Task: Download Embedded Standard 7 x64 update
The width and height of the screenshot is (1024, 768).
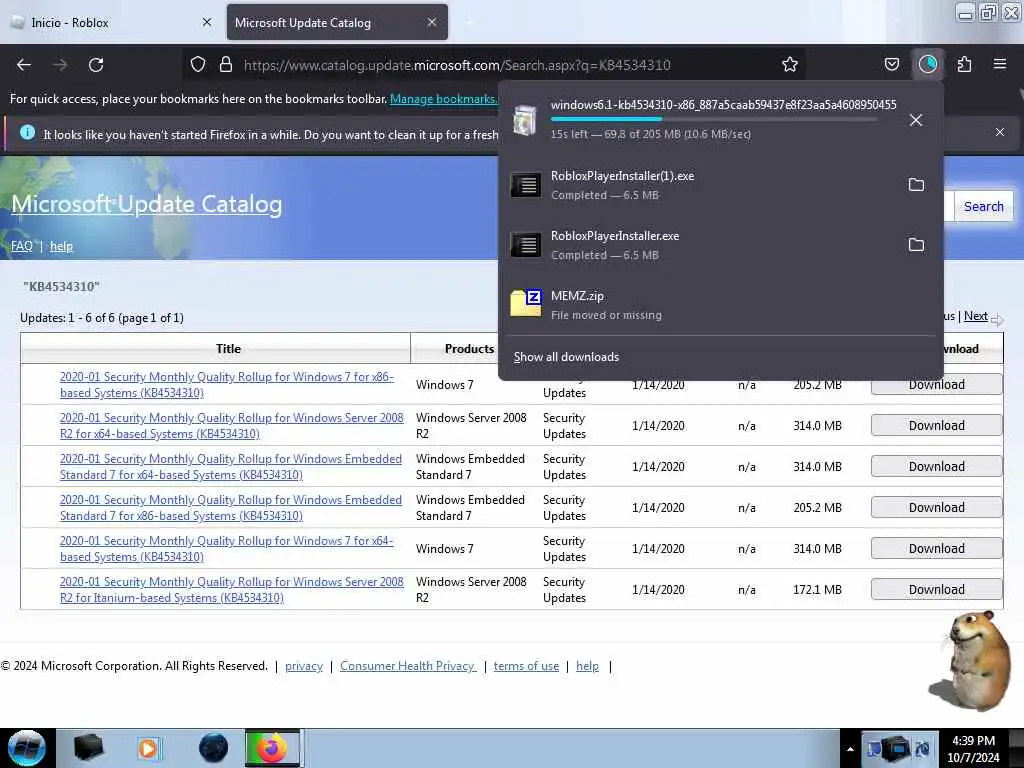Action: point(936,467)
